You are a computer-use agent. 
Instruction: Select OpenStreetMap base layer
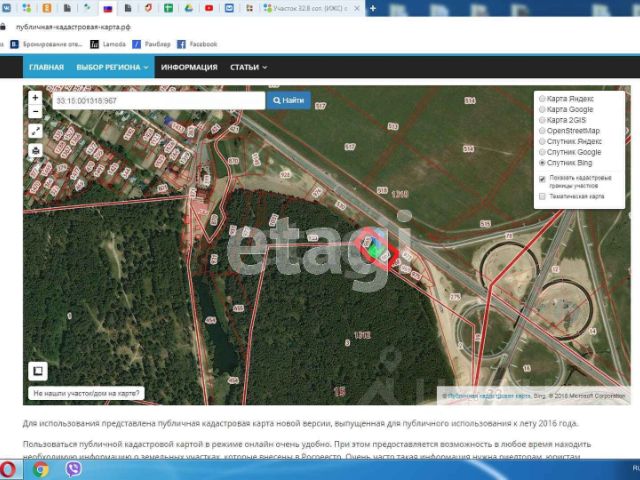pyautogui.click(x=542, y=131)
